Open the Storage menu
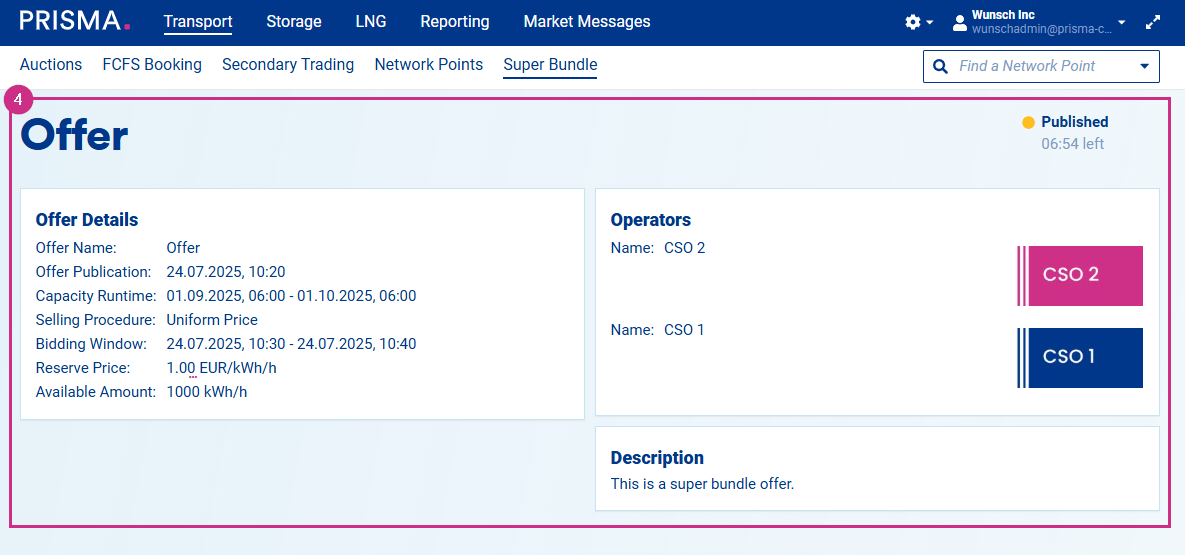The width and height of the screenshot is (1185, 555). [x=294, y=21]
